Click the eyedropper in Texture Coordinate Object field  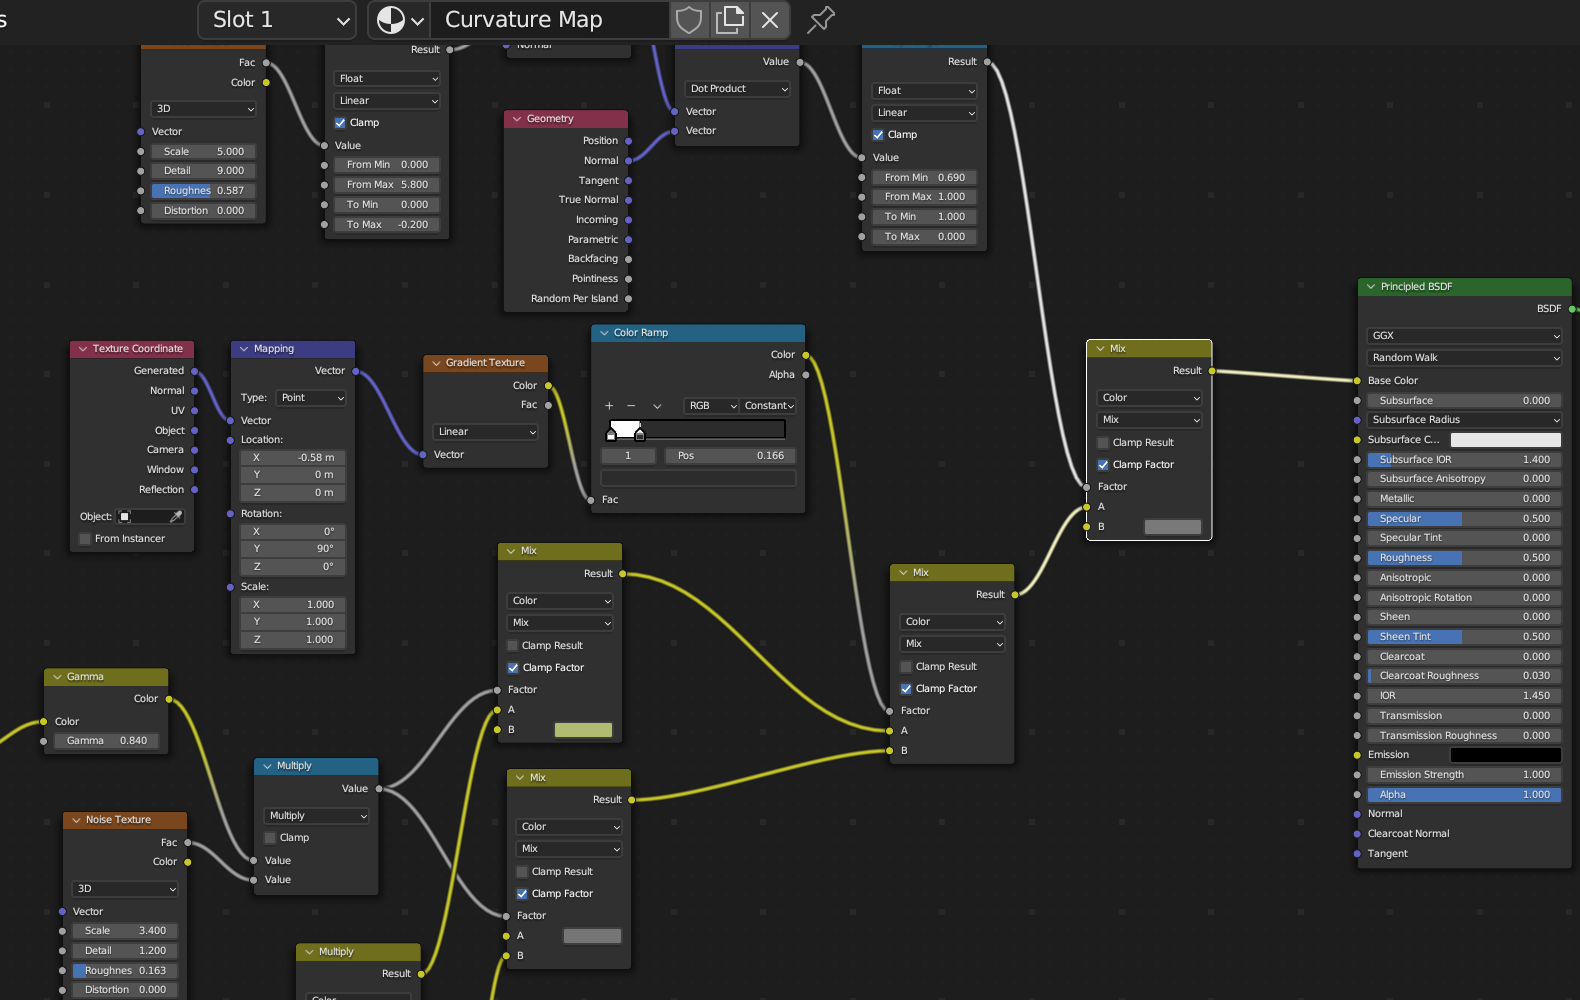click(176, 517)
